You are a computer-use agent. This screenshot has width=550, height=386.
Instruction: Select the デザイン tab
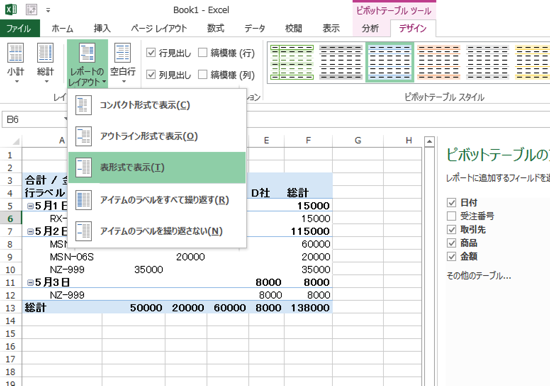[413, 28]
